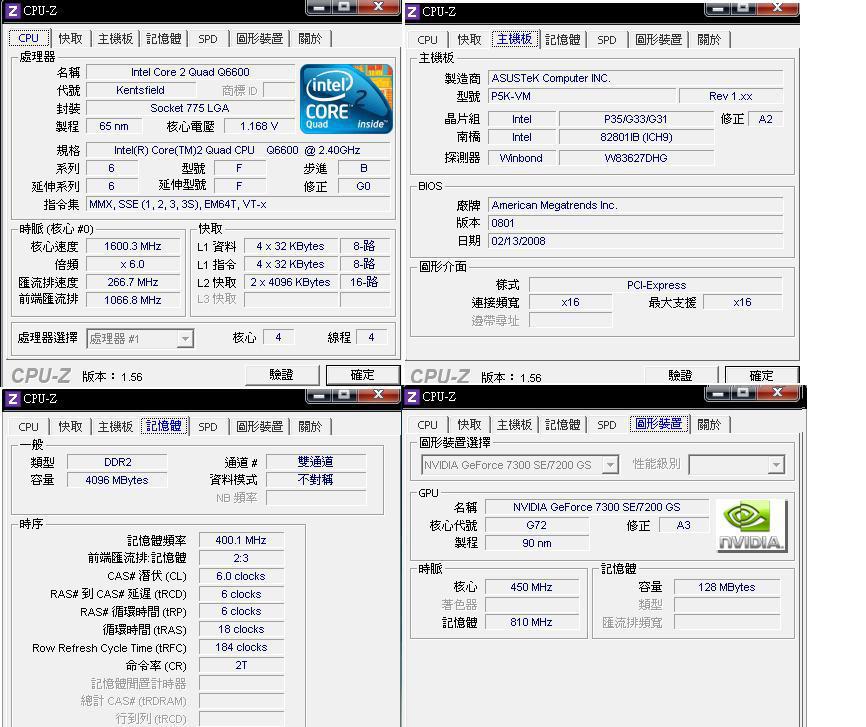Click the instruction set field MMX, SSE

click(238, 204)
